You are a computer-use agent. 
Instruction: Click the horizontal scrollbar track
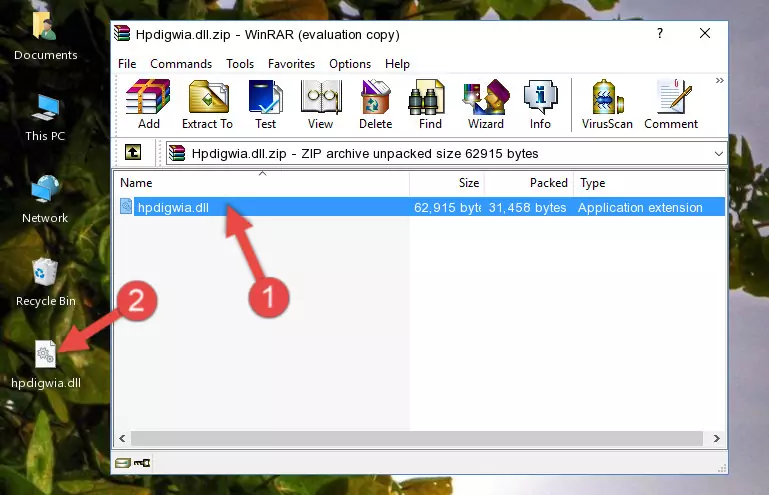pyautogui.click(x=417, y=438)
